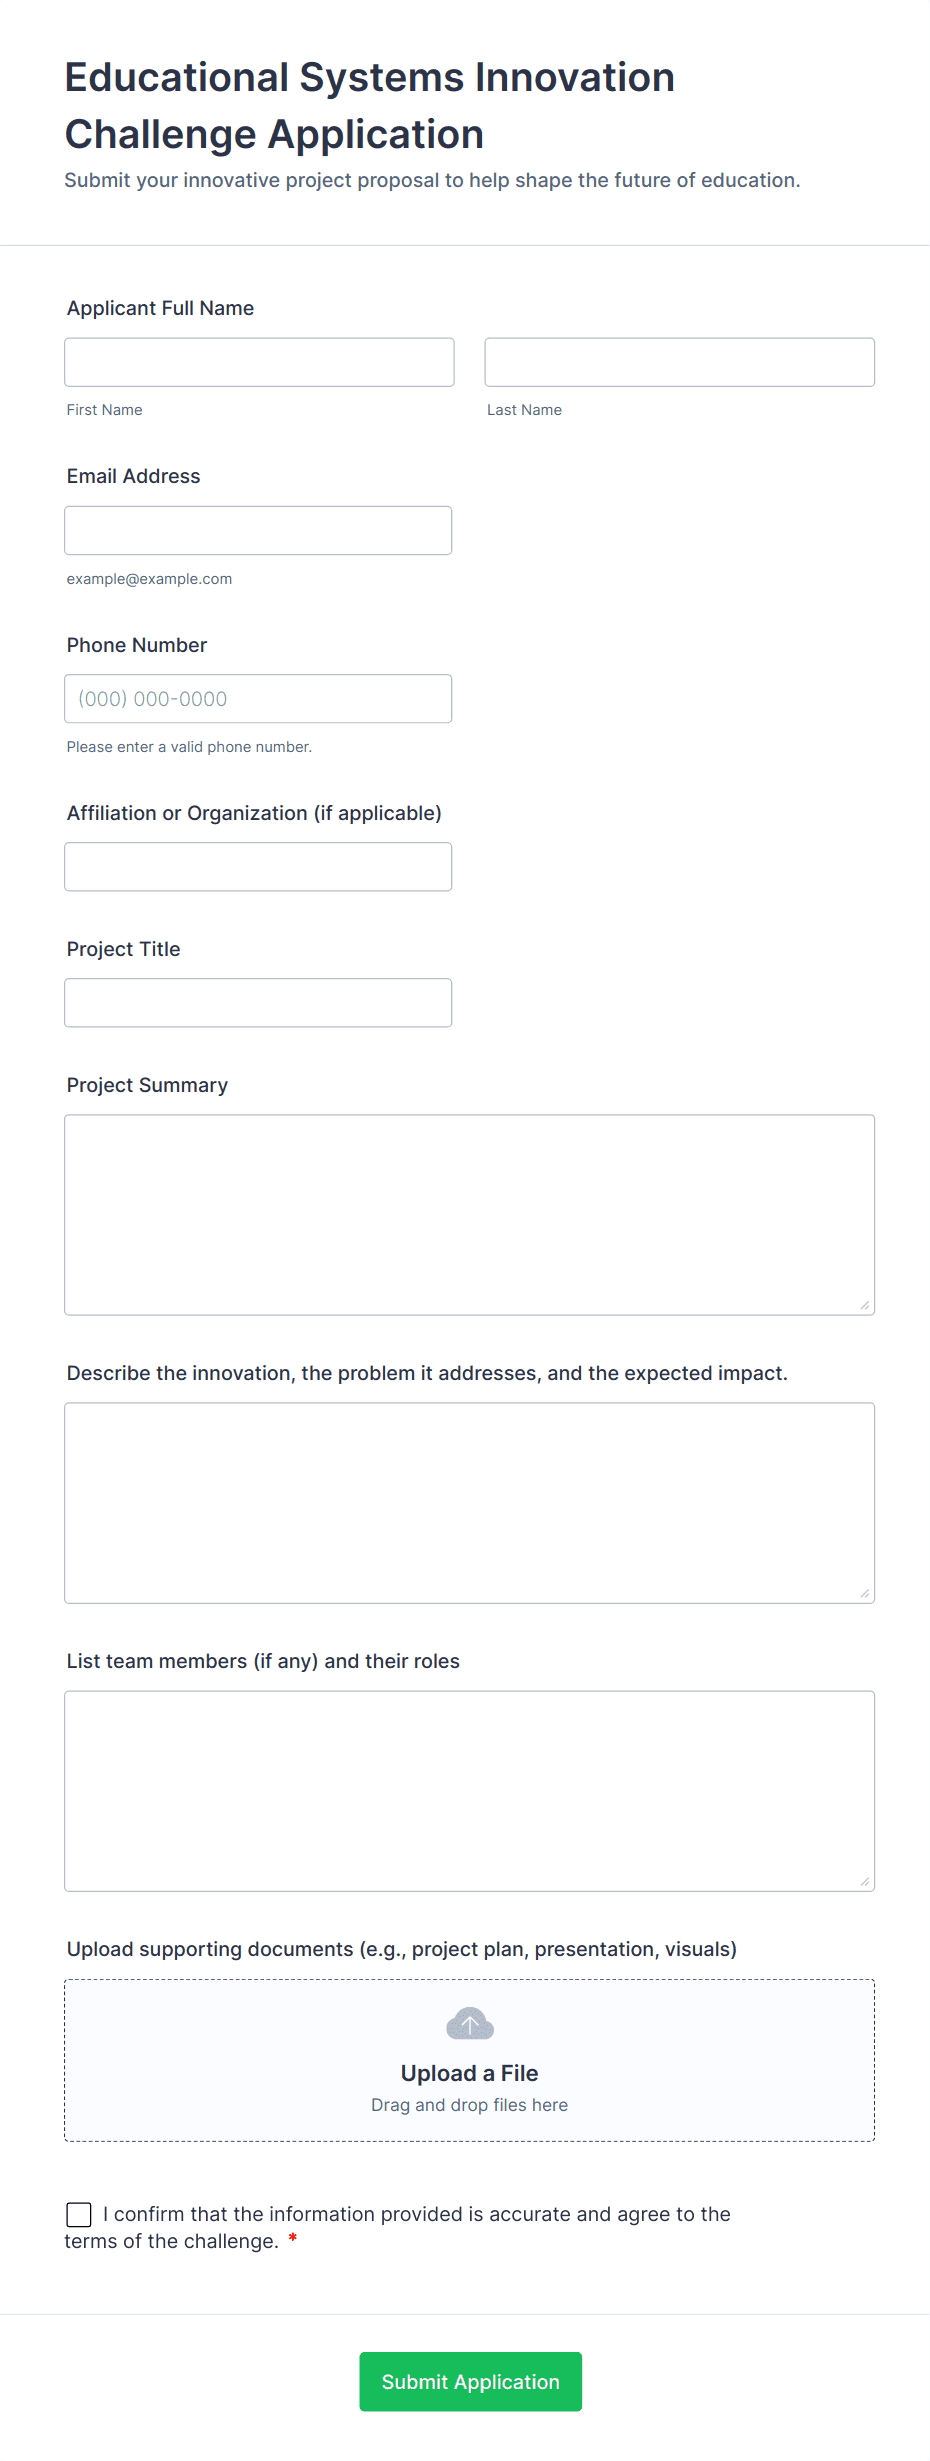This screenshot has height=2461, width=930.
Task: Focus the First Name input field
Action: pyautogui.click(x=259, y=362)
